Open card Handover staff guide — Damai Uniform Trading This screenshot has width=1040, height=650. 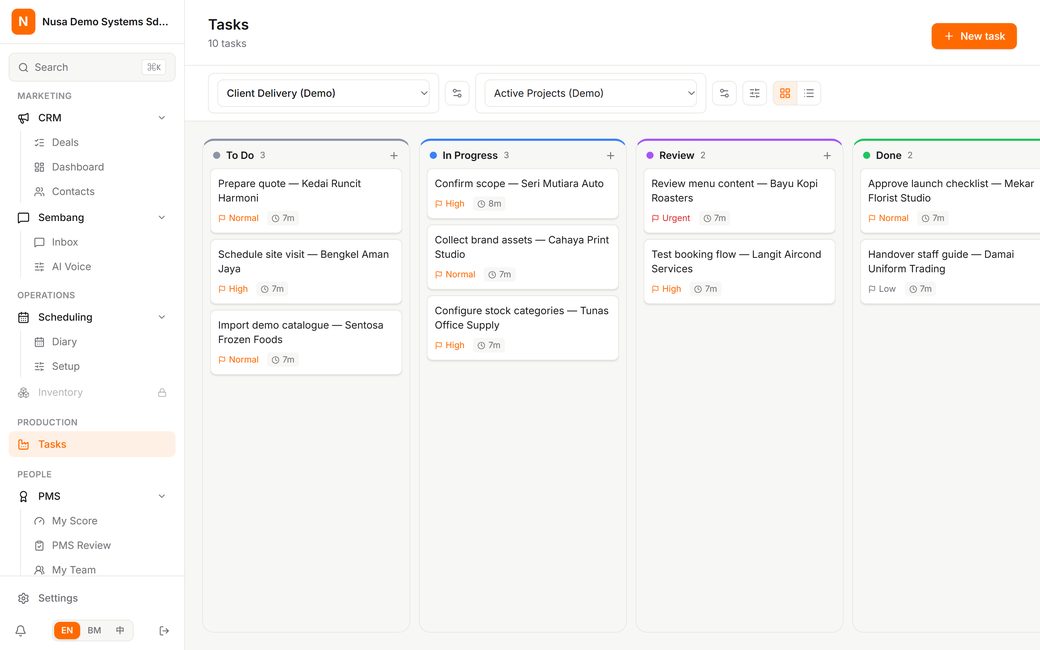point(950,271)
